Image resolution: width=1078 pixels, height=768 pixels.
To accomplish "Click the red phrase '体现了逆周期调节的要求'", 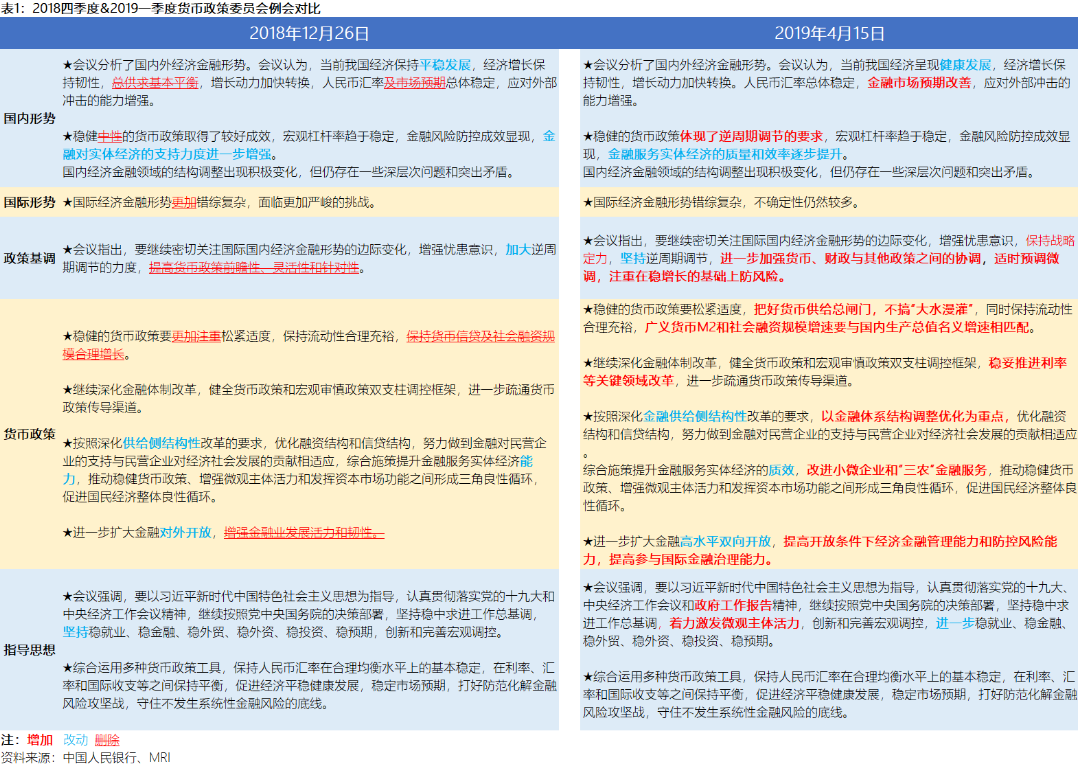I will (751, 136).
